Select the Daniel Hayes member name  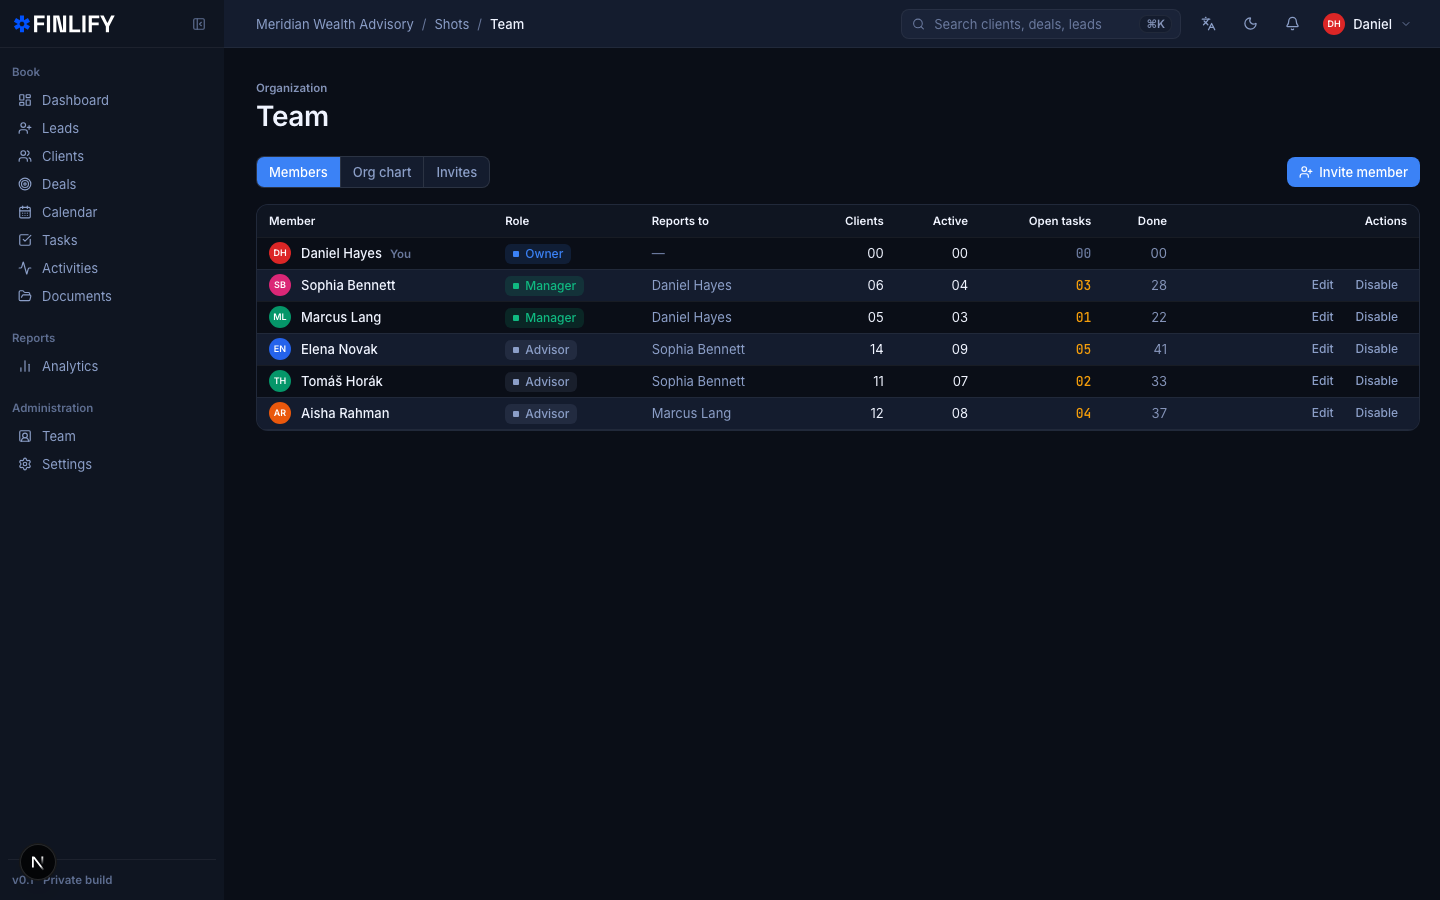click(341, 253)
